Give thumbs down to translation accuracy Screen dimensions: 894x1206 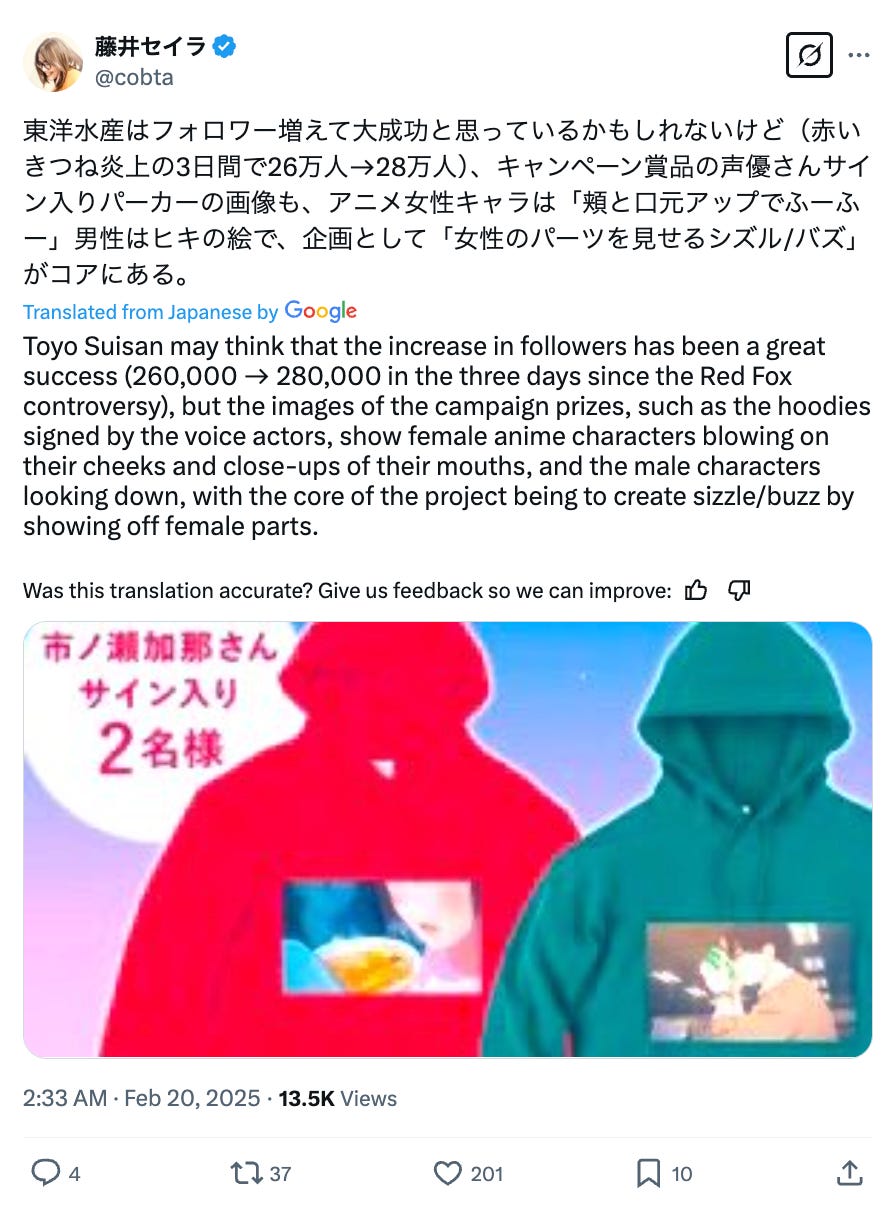[x=739, y=591]
